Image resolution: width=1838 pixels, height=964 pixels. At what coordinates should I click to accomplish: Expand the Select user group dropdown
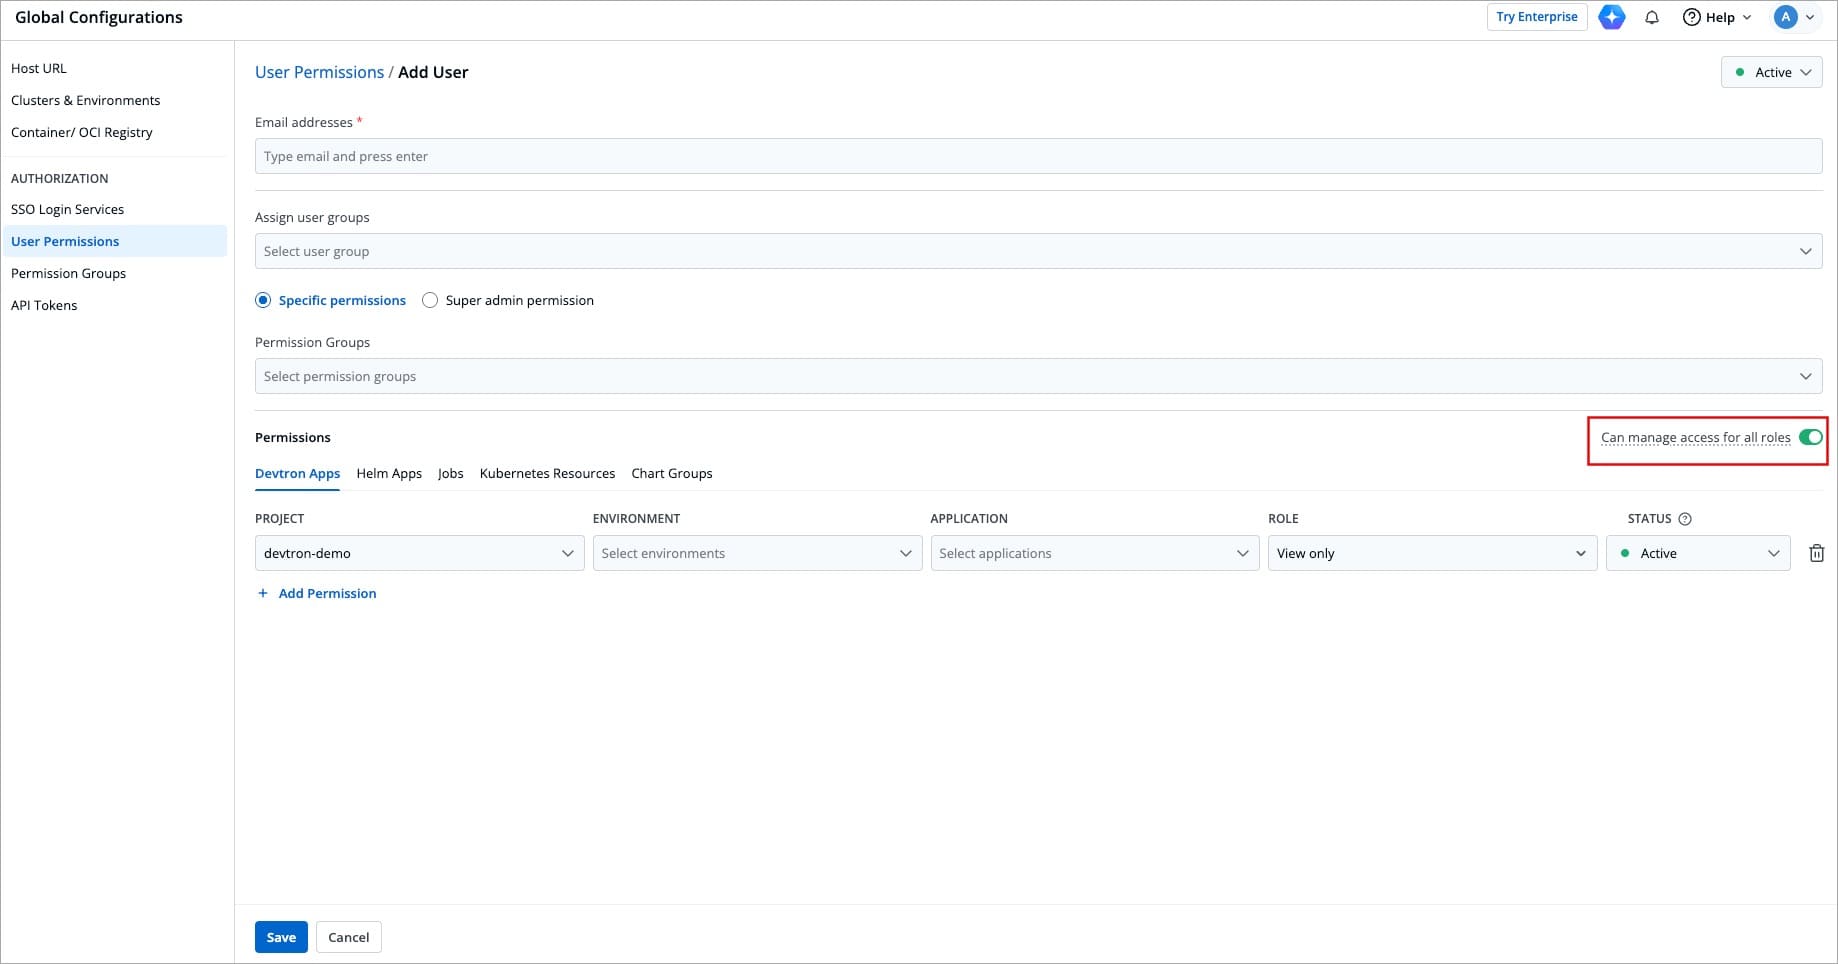pos(1038,251)
